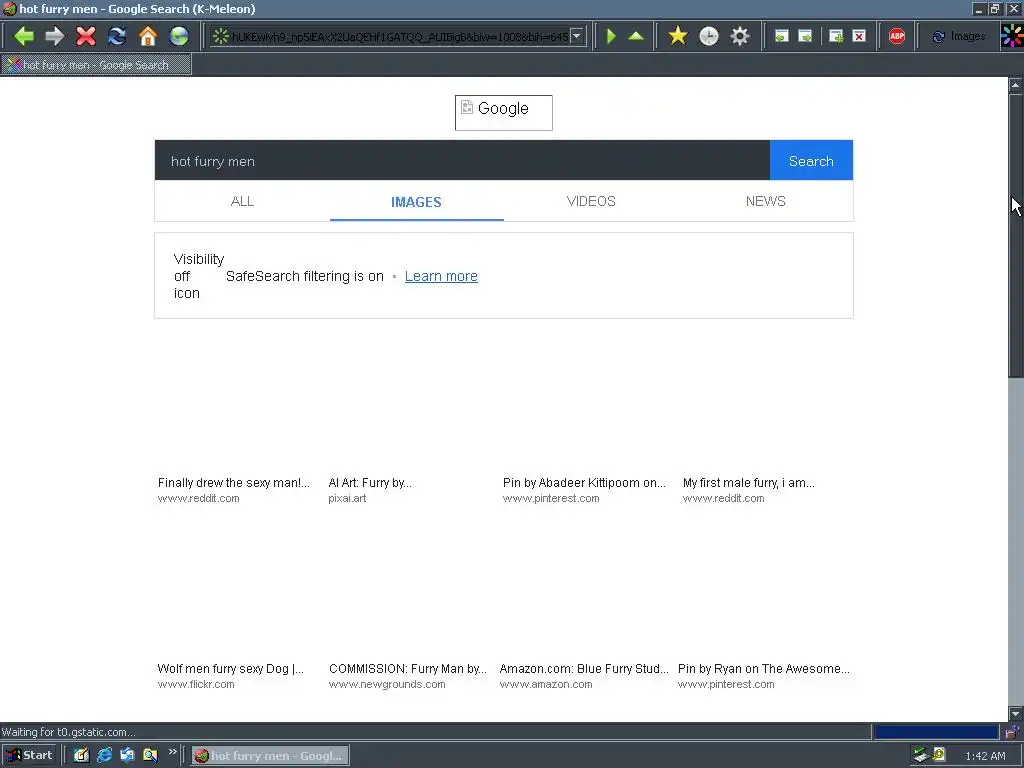
Task: Select the VIDEOS results tab
Action: (x=591, y=201)
